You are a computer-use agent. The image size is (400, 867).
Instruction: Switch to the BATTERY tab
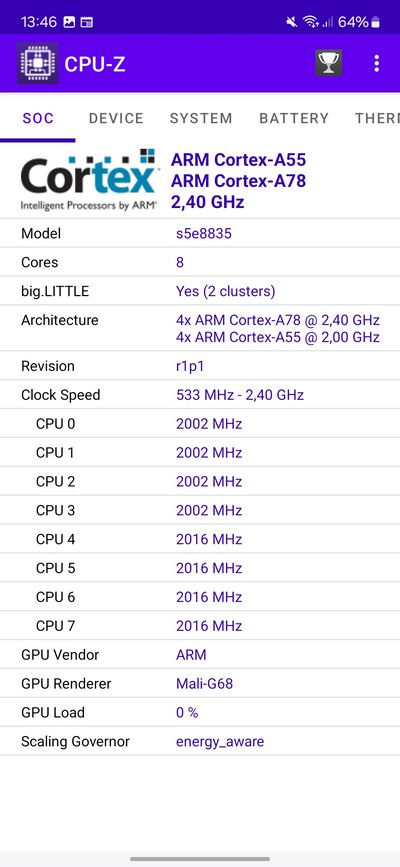pos(294,118)
